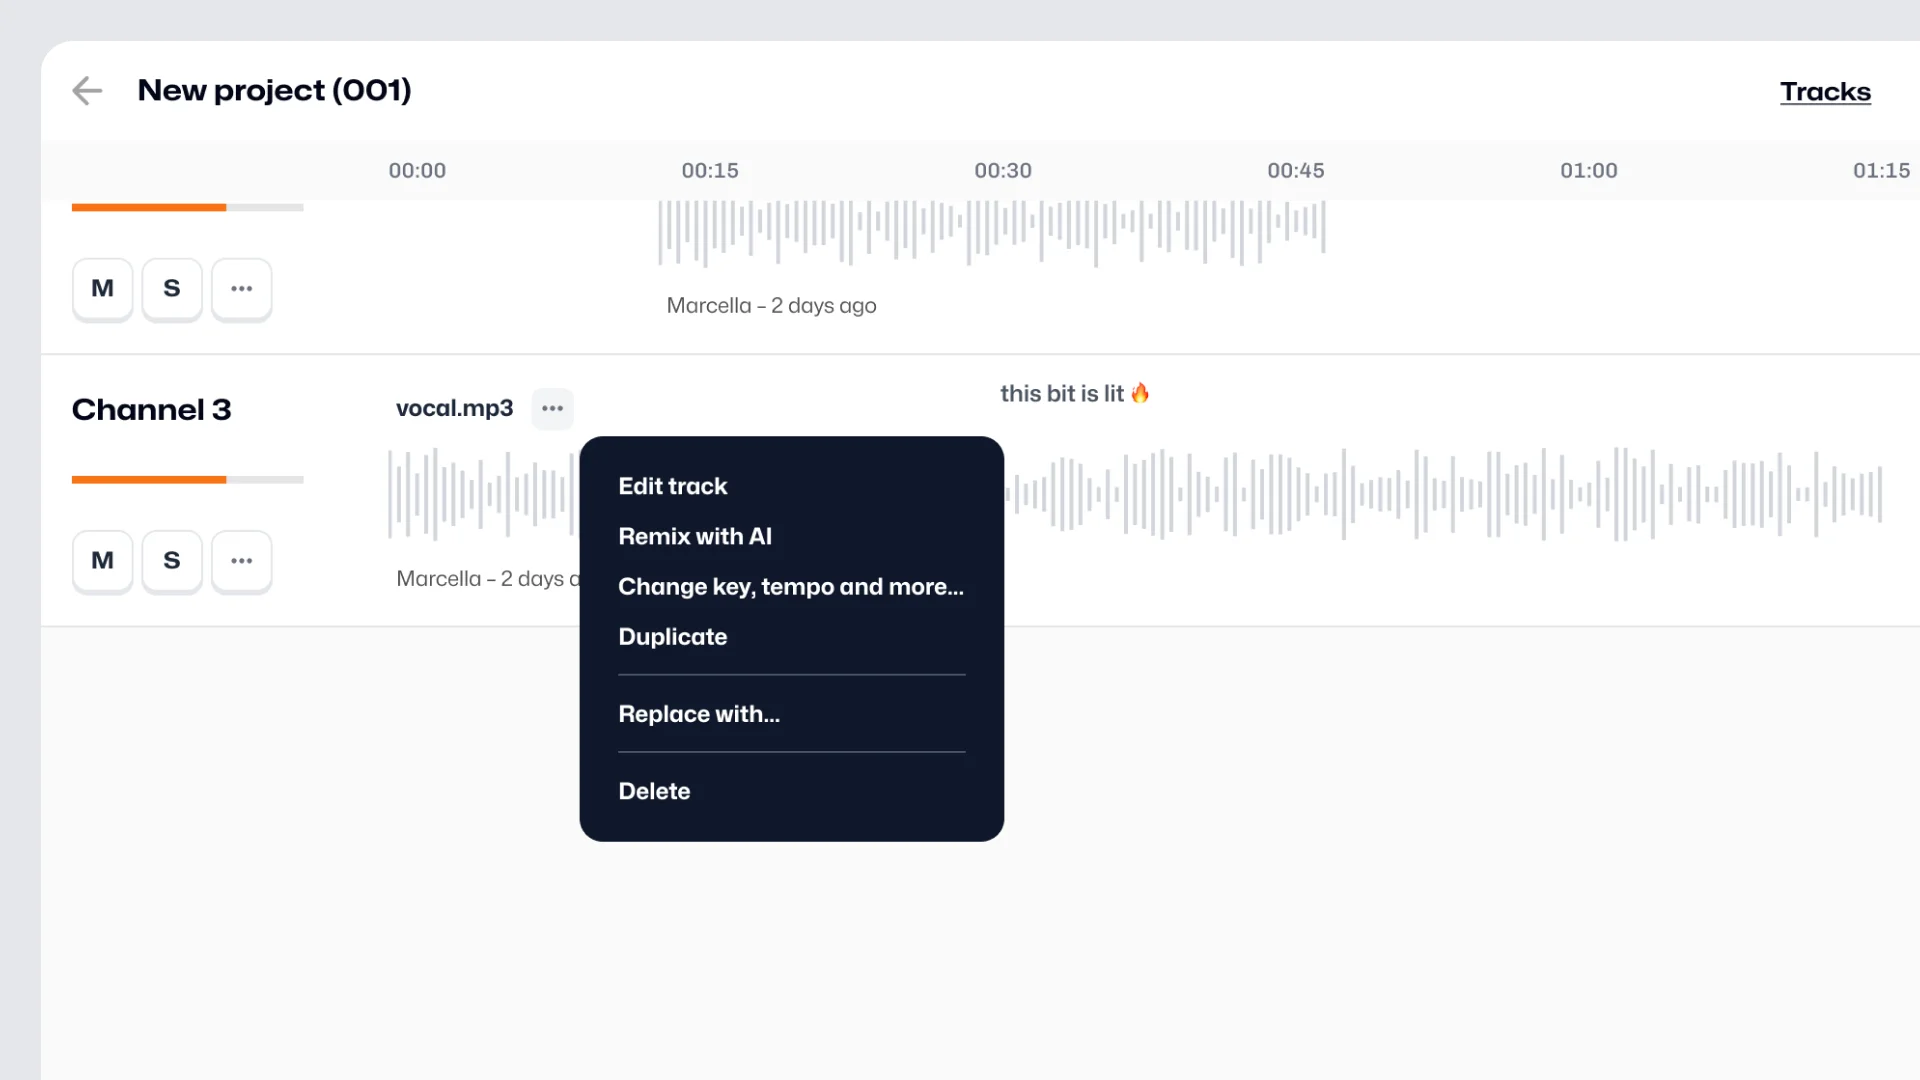Viewport: 1920px width, 1080px height.
Task: Delete the track via menu
Action: pos(654,791)
